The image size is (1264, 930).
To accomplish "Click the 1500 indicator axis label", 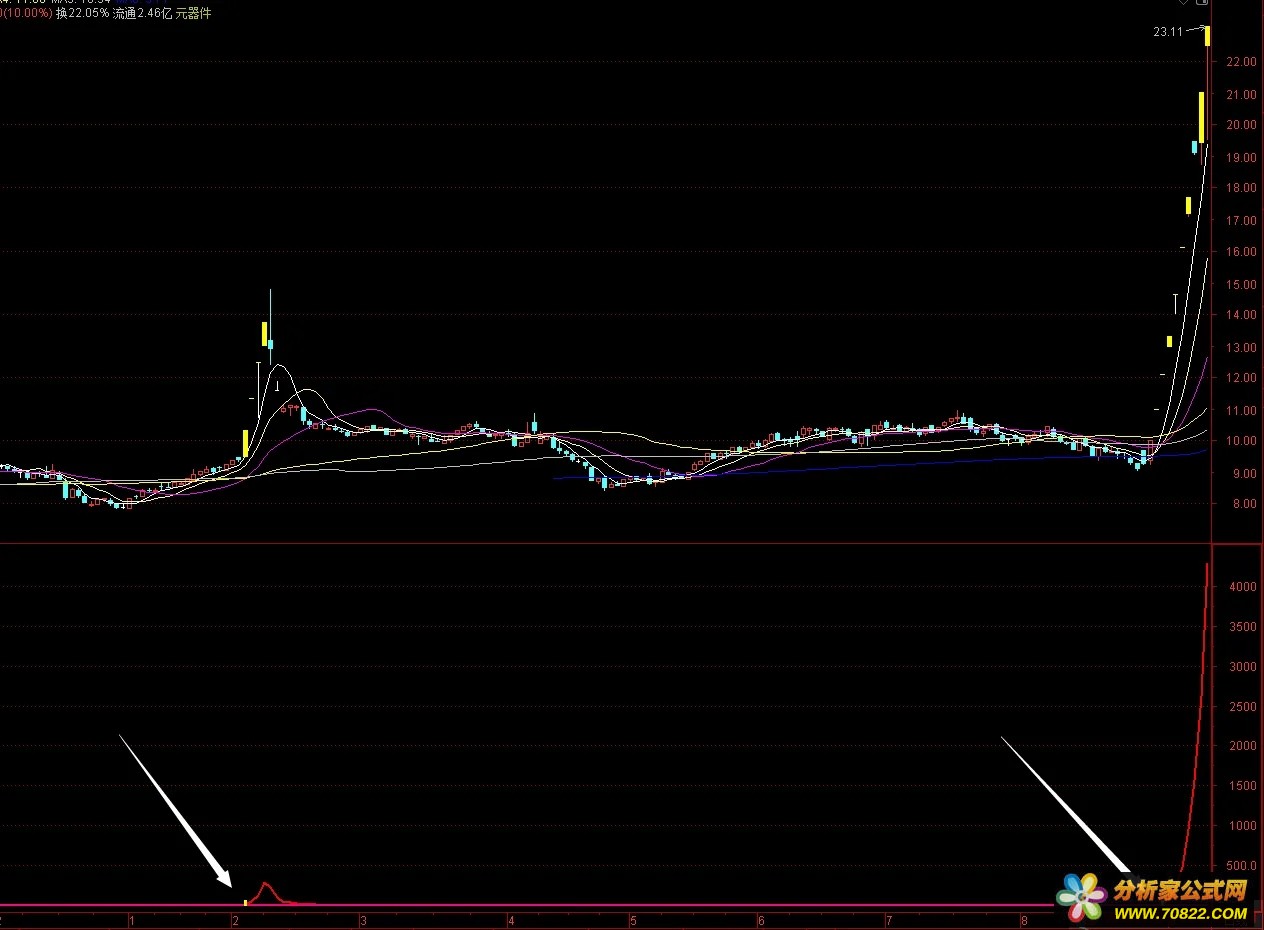I will pos(1242,787).
